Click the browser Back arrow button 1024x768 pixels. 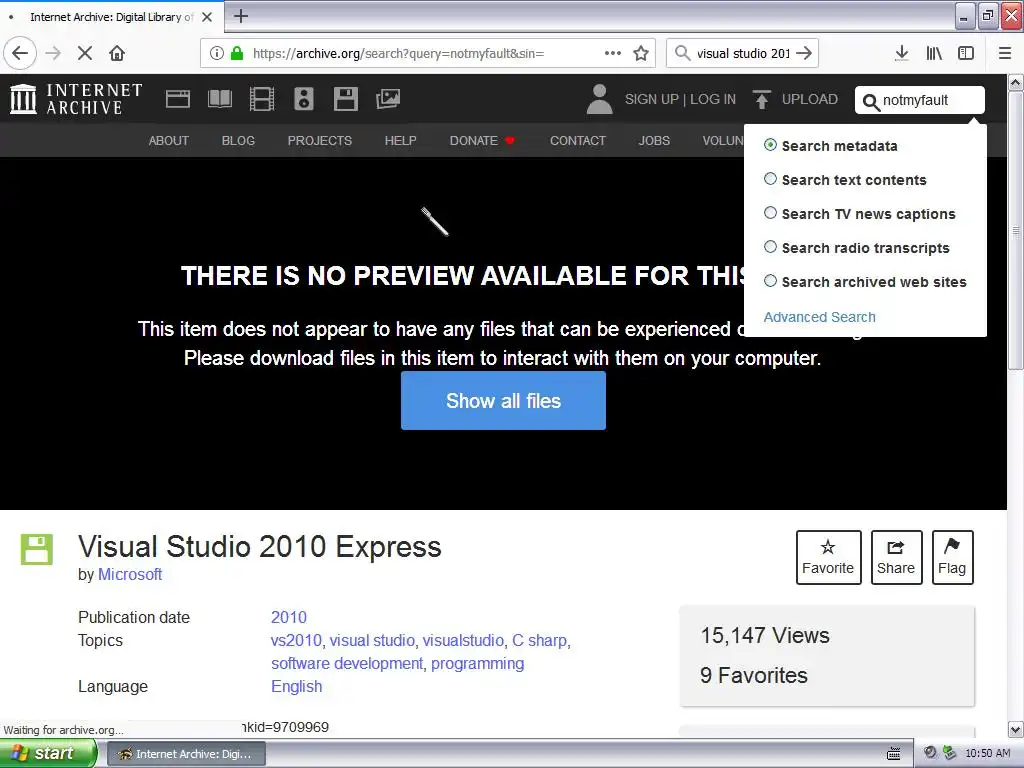point(20,53)
